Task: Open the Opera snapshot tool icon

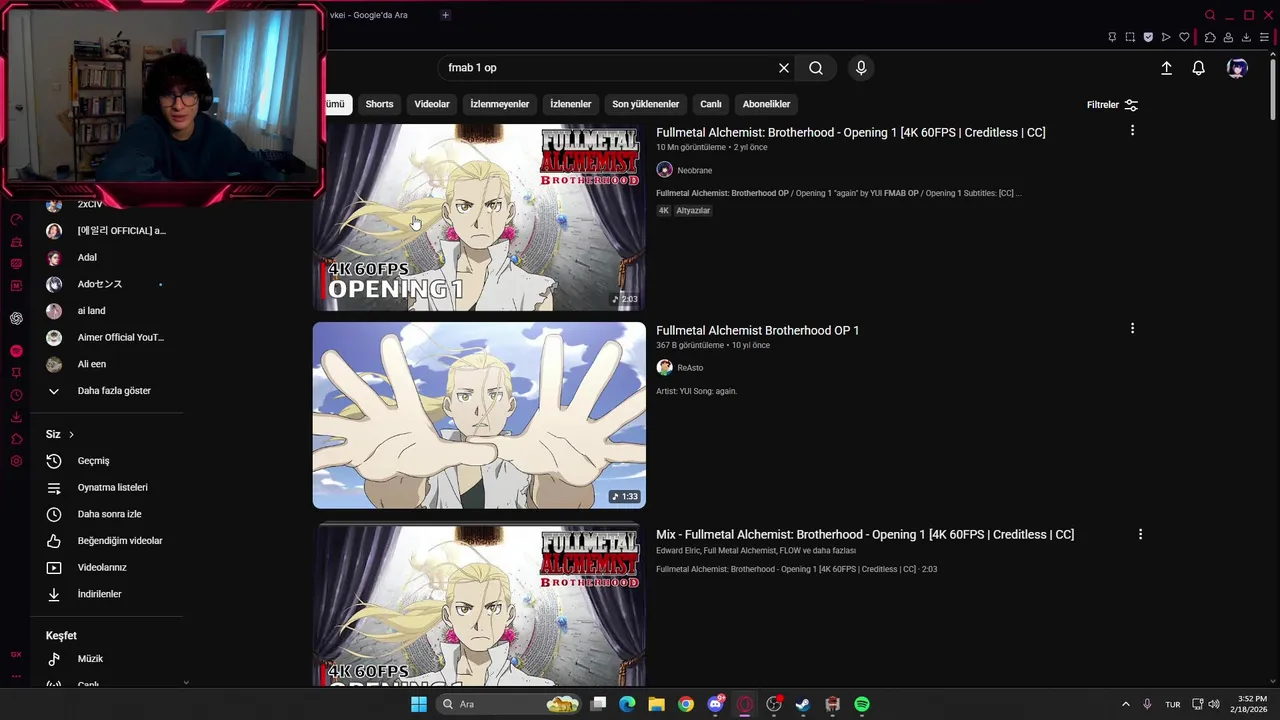Action: coord(1130,37)
